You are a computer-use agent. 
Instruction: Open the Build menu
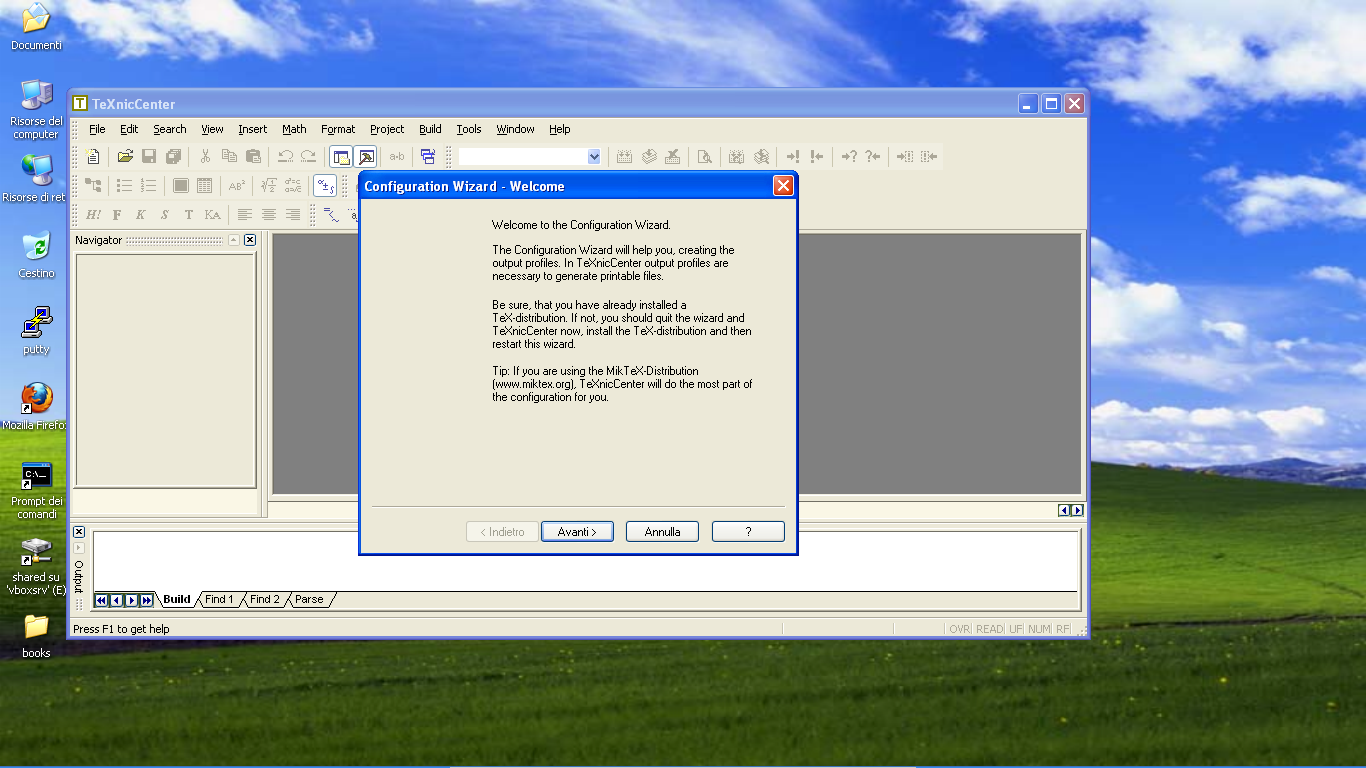430,129
